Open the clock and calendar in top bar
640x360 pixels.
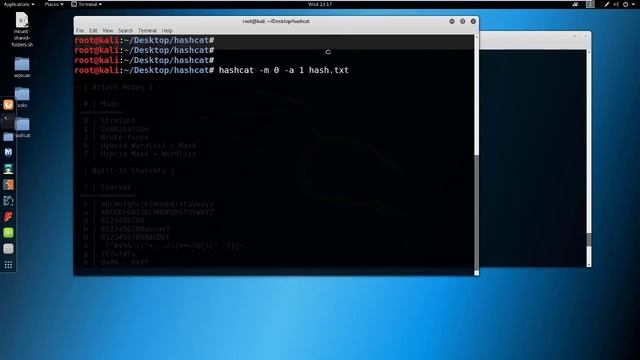[x=320, y=4]
